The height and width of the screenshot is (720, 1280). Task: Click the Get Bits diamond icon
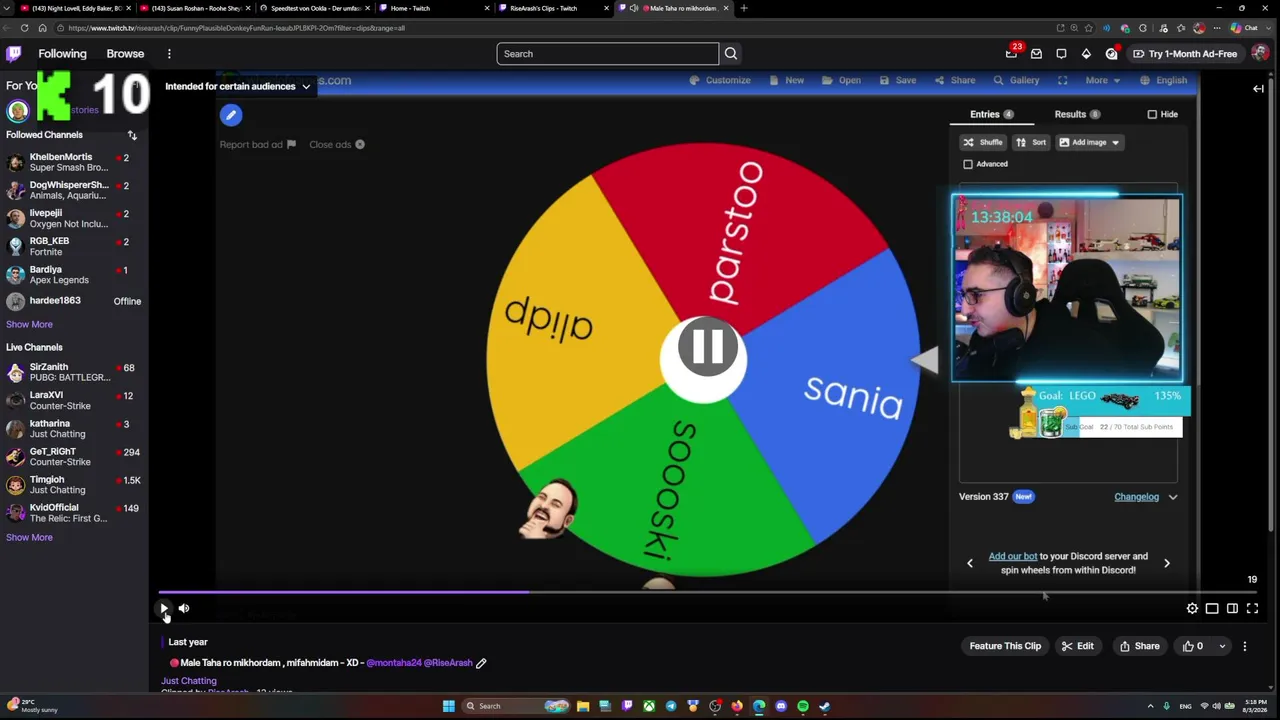[1086, 54]
